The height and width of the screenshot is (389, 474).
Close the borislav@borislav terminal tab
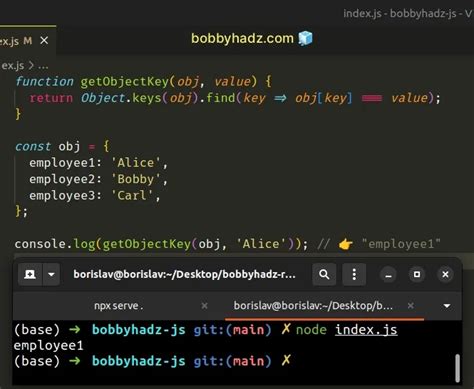click(x=411, y=306)
